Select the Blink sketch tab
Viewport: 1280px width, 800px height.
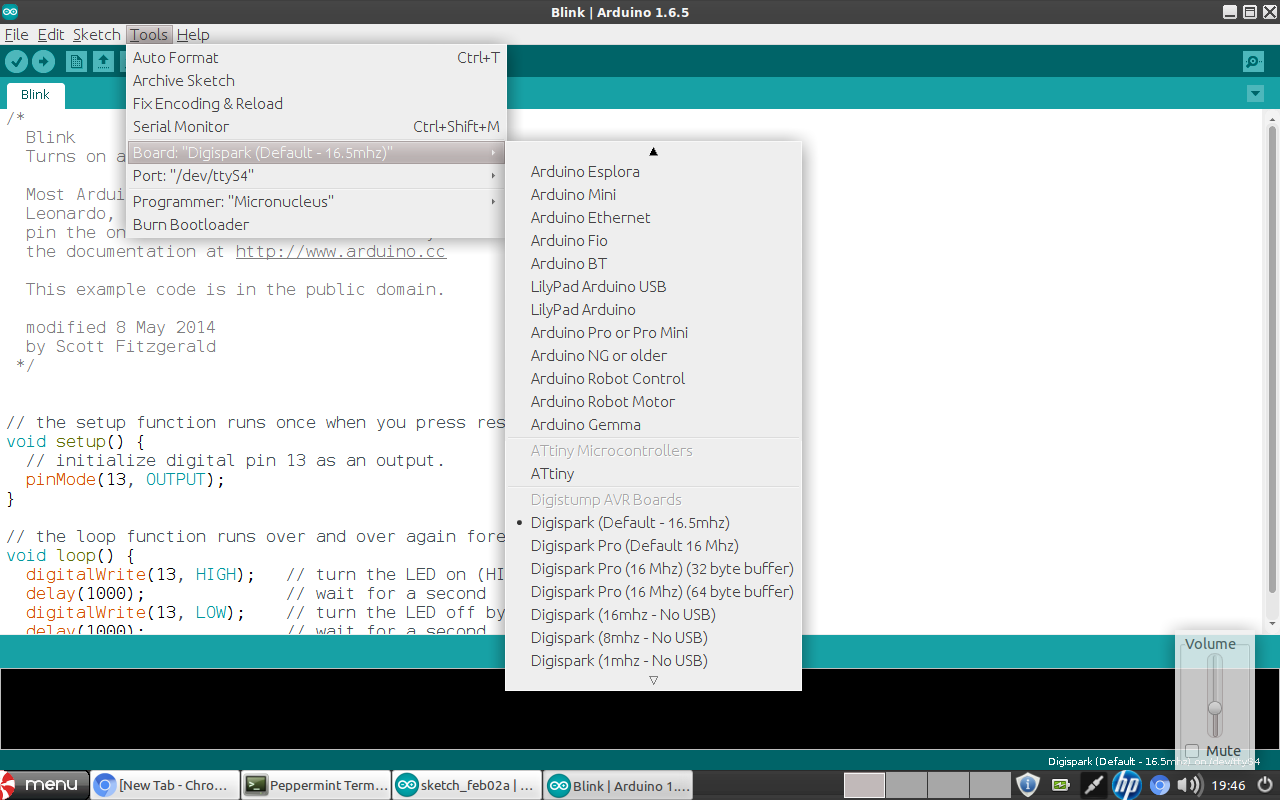[x=35, y=94]
